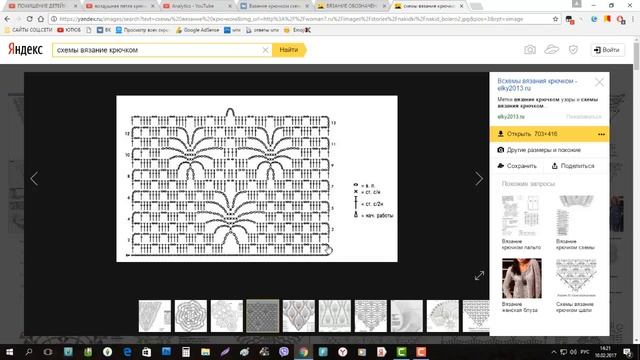Close the image info side panel

click(x=599, y=82)
